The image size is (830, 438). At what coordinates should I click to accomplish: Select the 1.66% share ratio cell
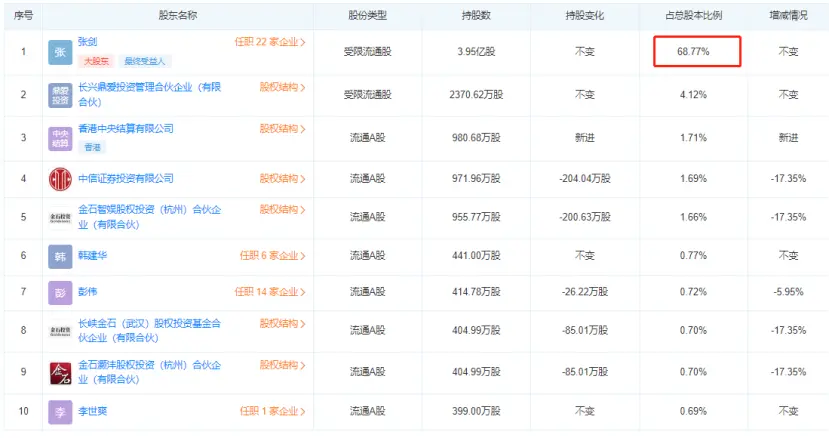[x=693, y=217]
